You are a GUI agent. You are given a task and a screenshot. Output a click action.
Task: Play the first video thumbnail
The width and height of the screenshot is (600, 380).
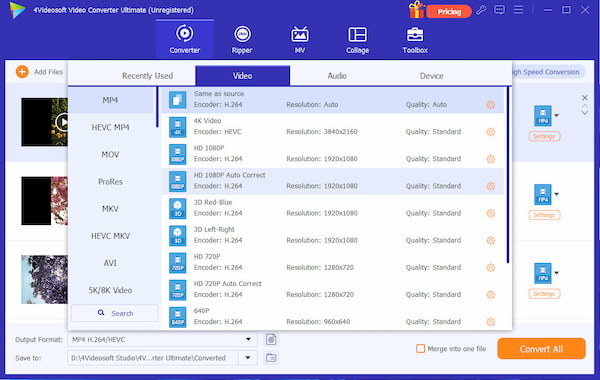(x=62, y=122)
